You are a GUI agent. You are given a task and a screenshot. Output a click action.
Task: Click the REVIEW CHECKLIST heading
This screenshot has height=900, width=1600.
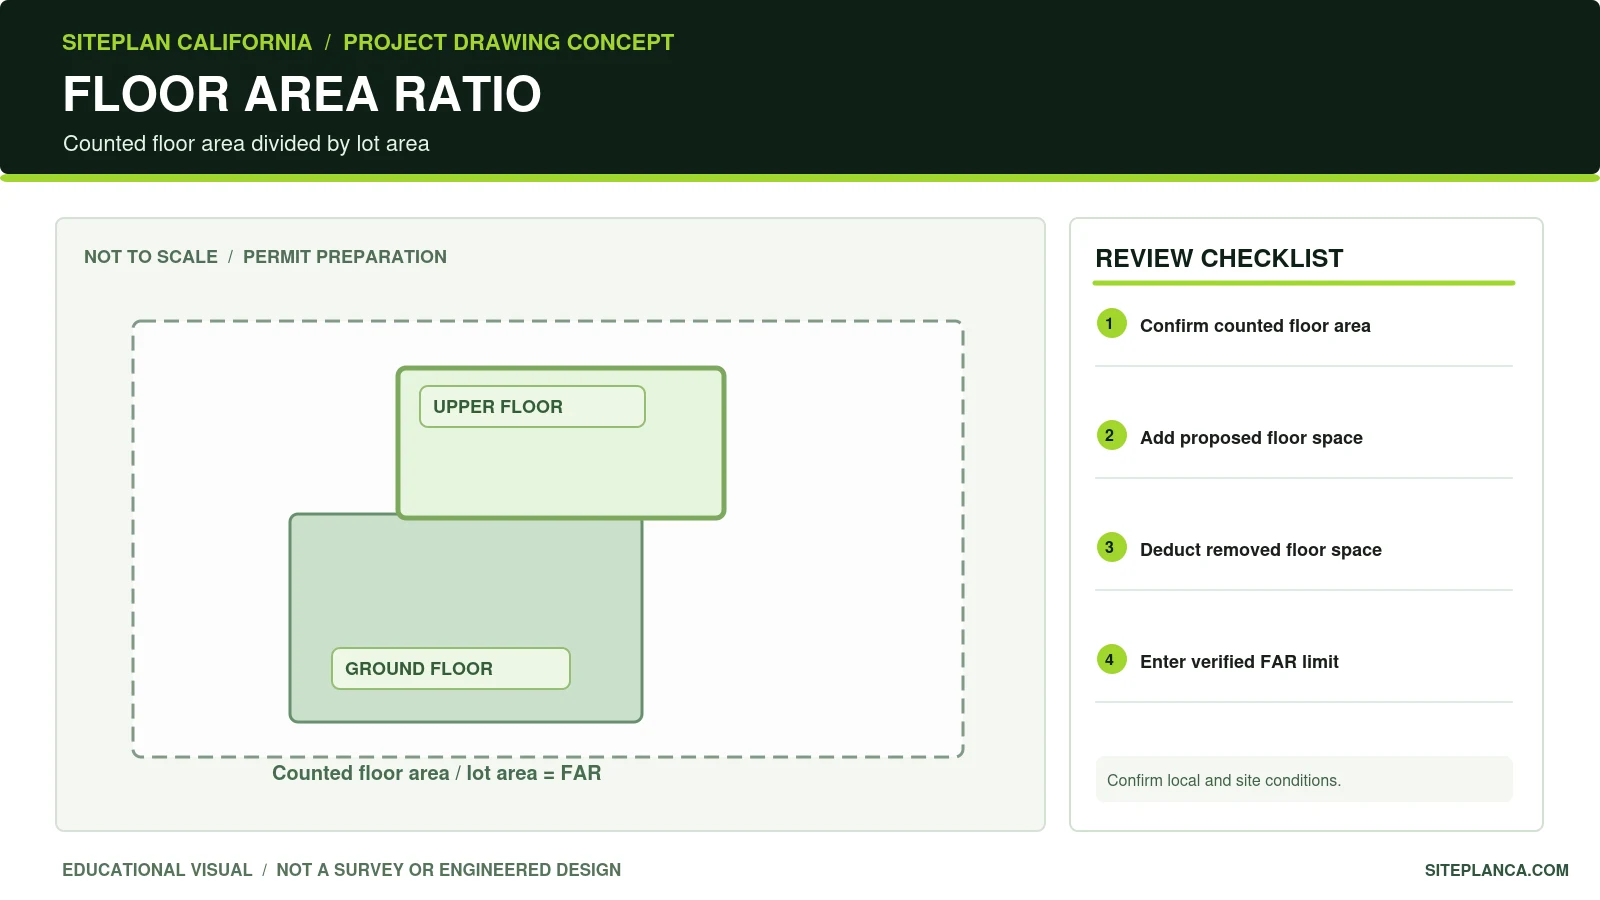point(1219,259)
